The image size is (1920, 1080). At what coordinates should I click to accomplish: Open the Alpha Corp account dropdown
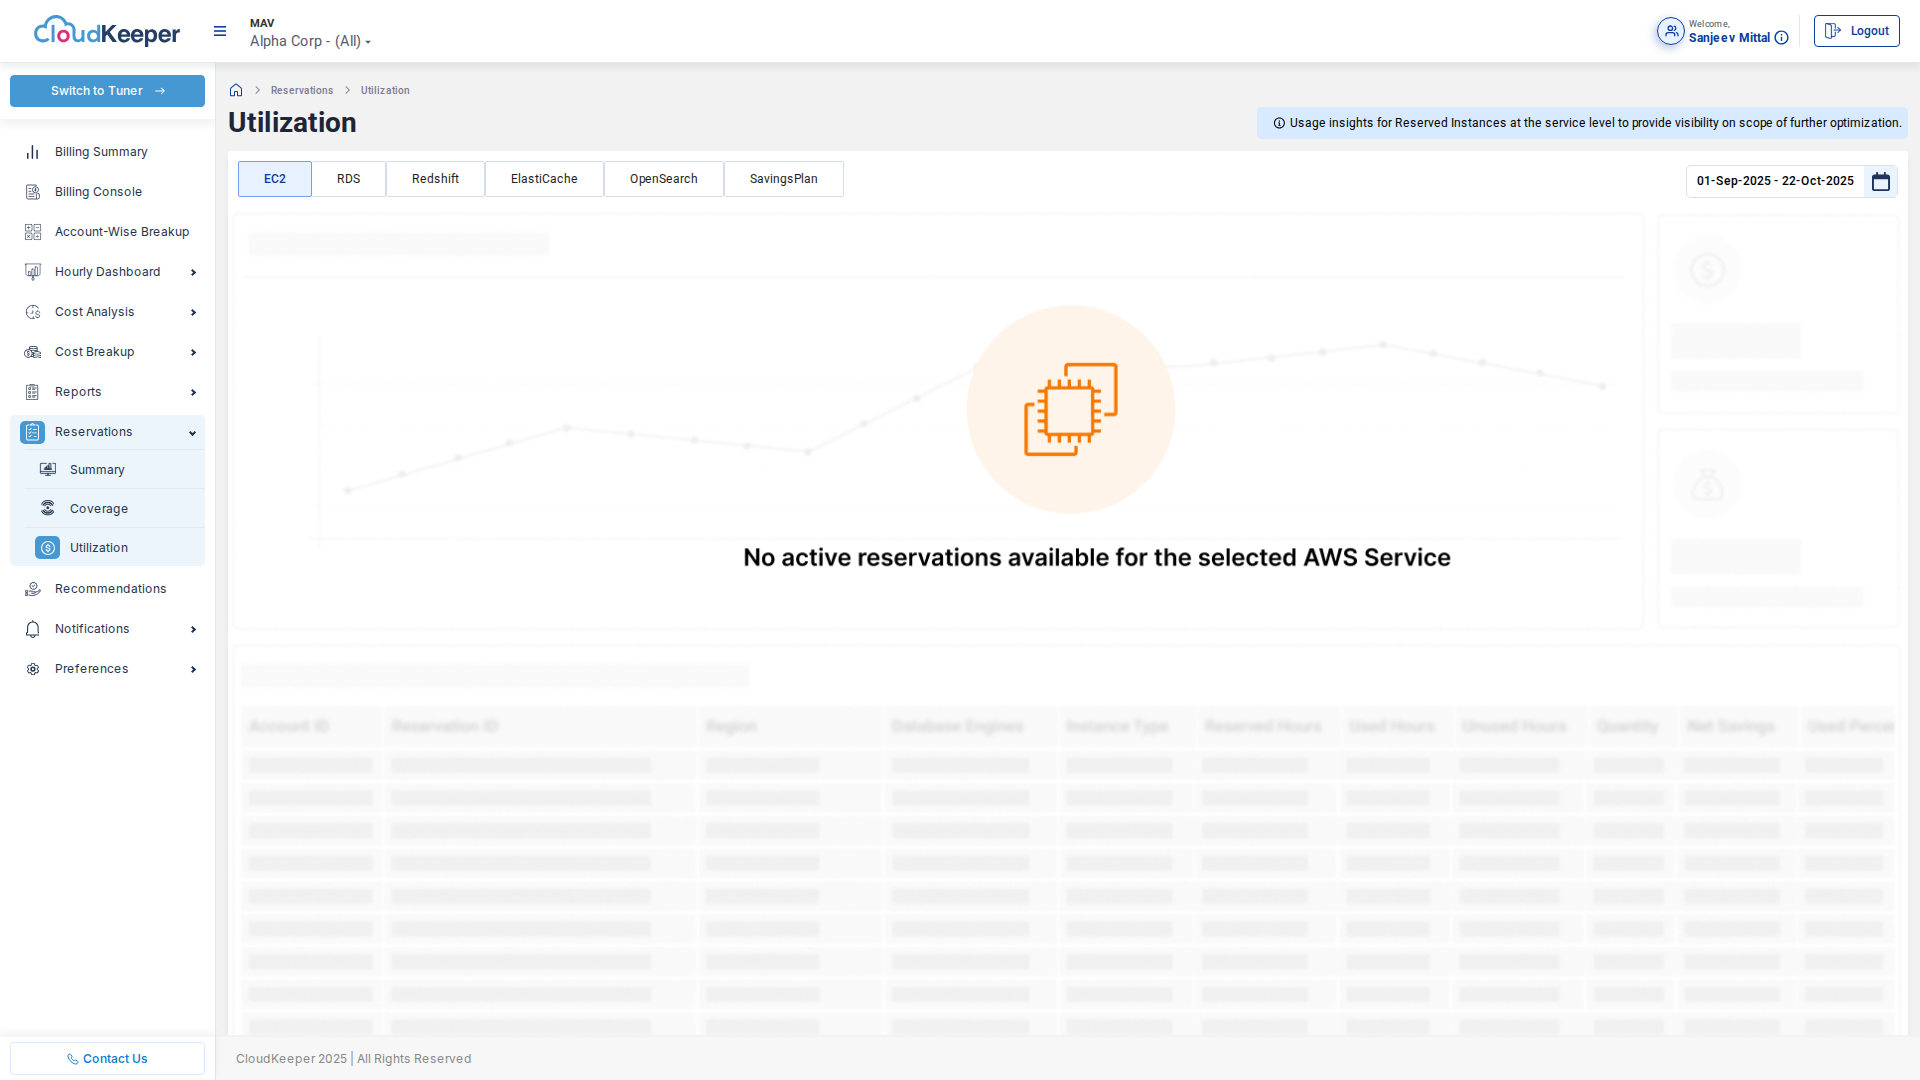tap(310, 41)
